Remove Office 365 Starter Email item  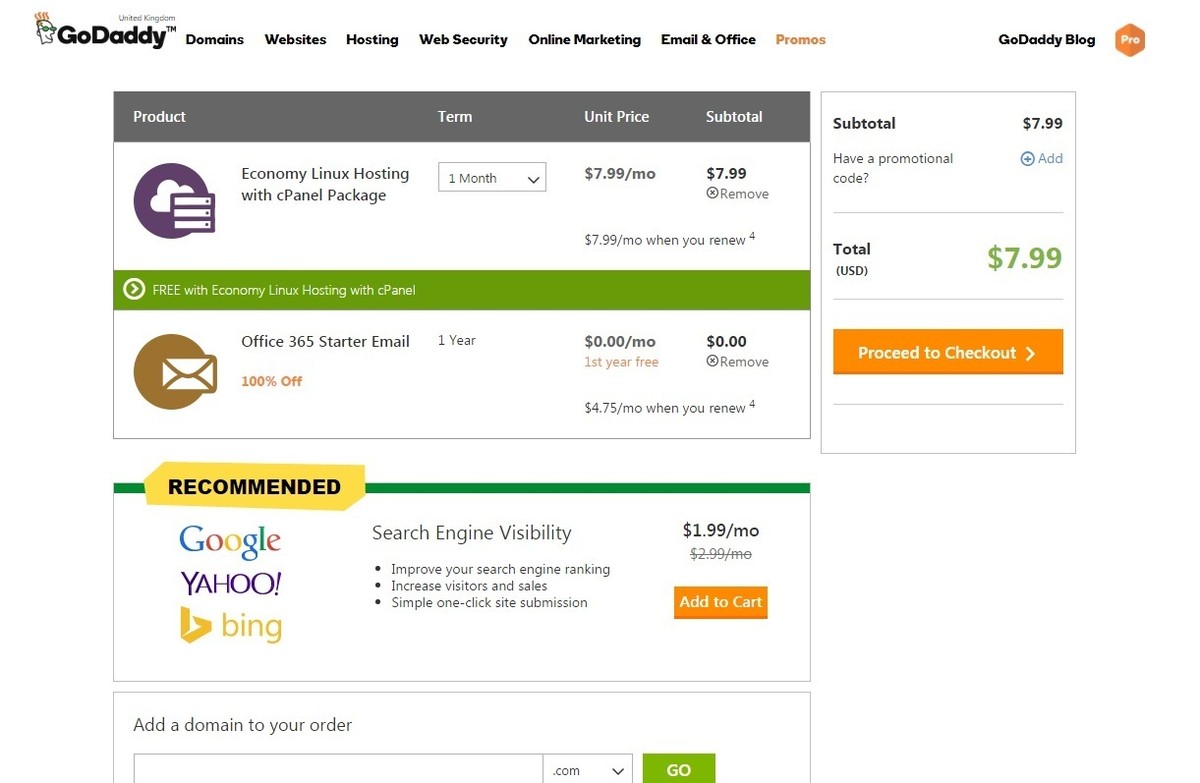[737, 362]
